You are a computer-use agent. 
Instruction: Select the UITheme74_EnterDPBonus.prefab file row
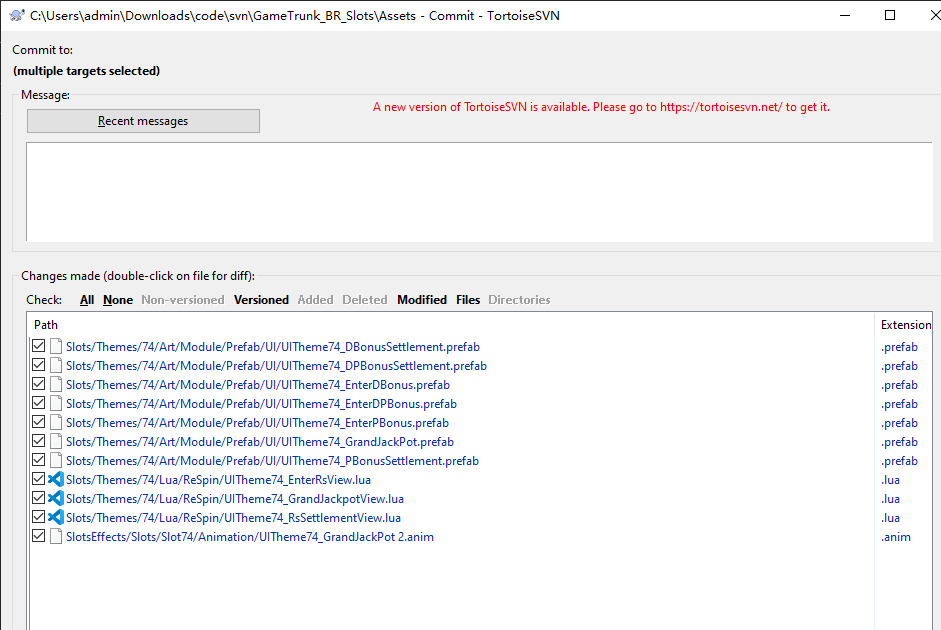tap(261, 404)
